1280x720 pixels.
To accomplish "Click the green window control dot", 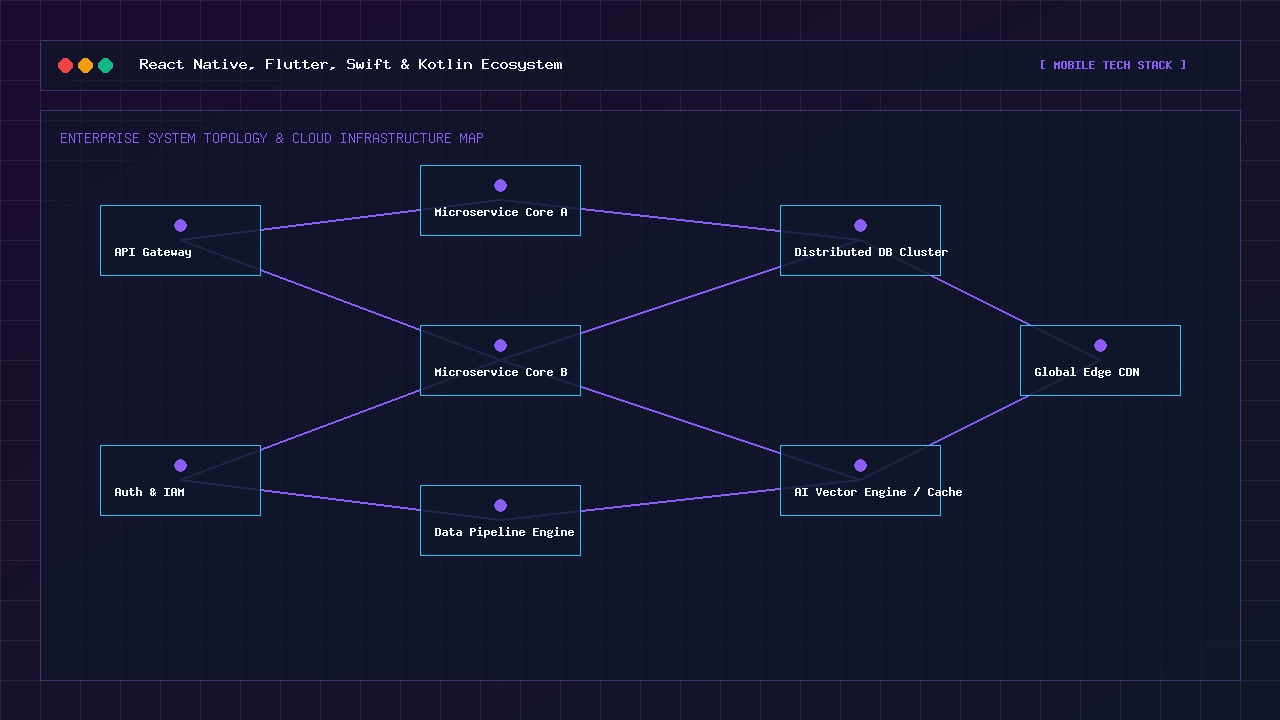I will pyautogui.click(x=106, y=65).
